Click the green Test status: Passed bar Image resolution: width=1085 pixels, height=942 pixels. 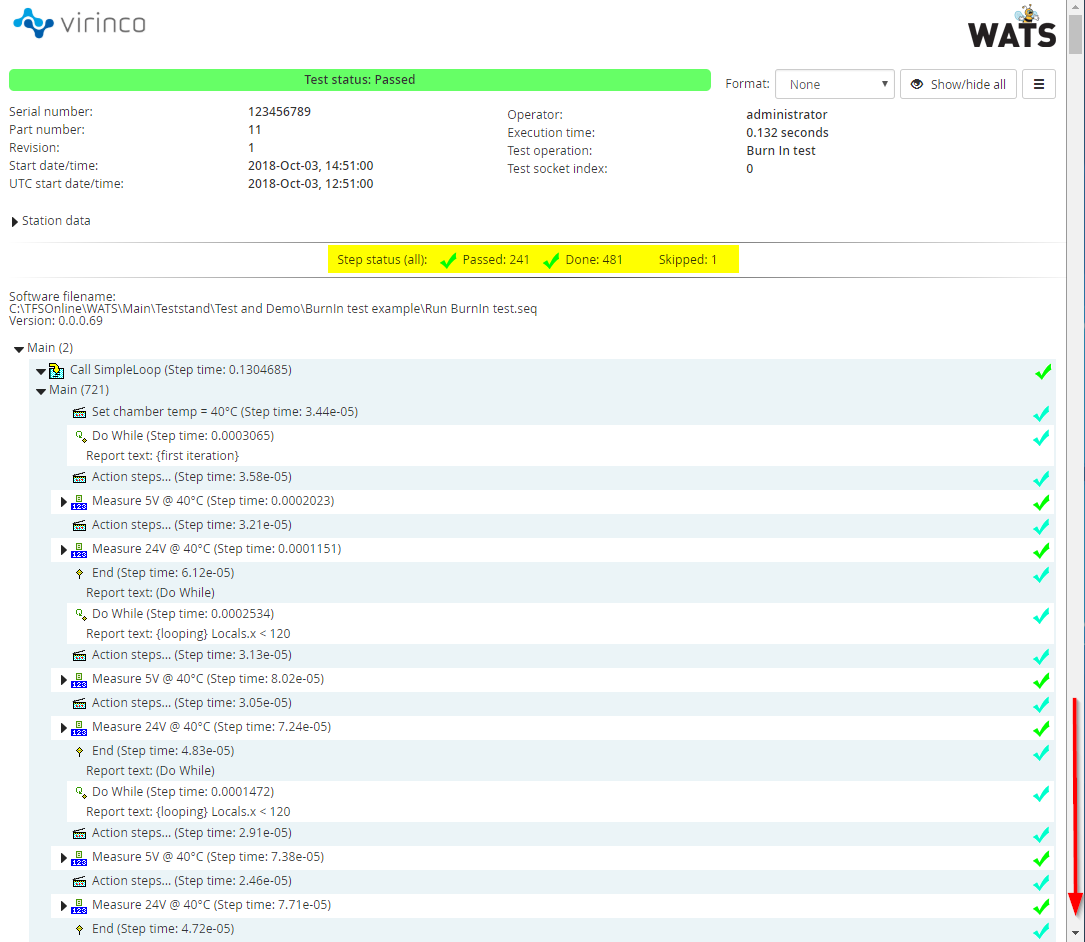pyautogui.click(x=359, y=80)
